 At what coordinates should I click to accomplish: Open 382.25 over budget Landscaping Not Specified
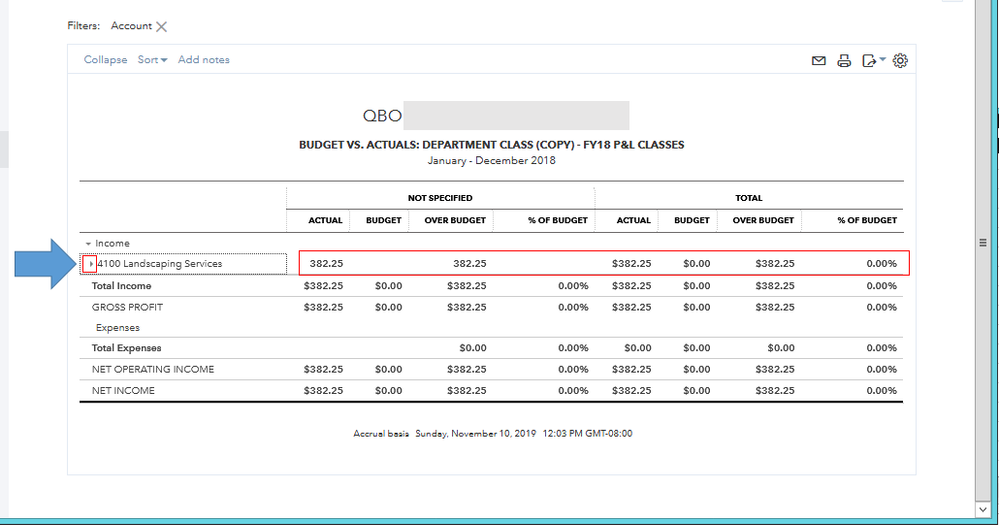tap(470, 263)
